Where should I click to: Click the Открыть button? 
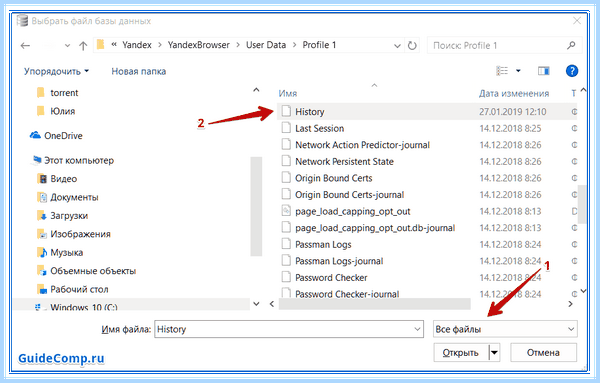coord(461,352)
